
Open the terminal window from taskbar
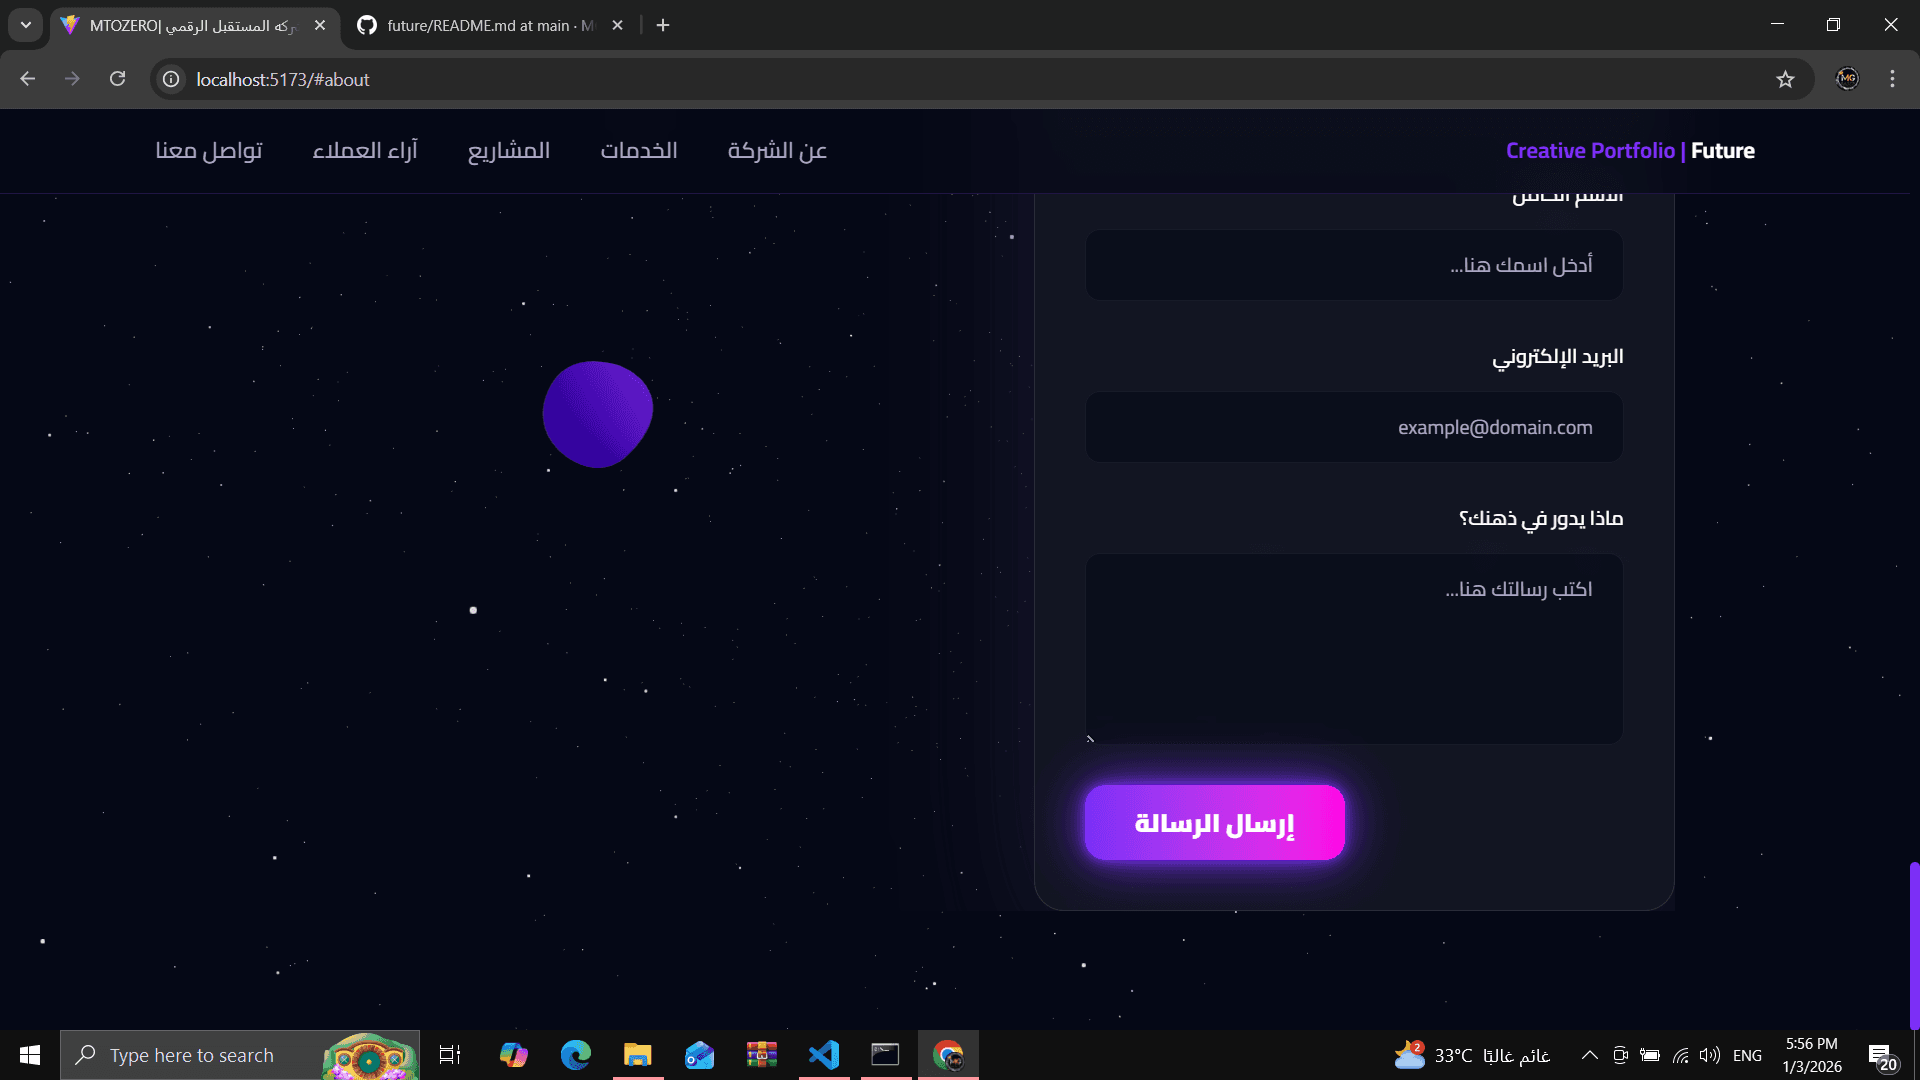pyautogui.click(x=886, y=1055)
